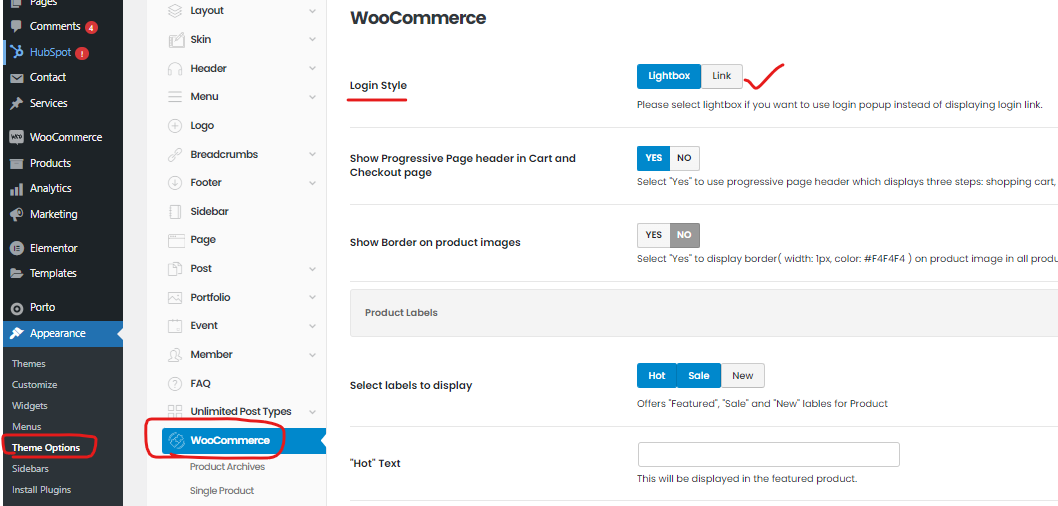Viewport: 1058px width, 506px height.
Task: Click the Contact envelope icon
Action: click(17, 78)
